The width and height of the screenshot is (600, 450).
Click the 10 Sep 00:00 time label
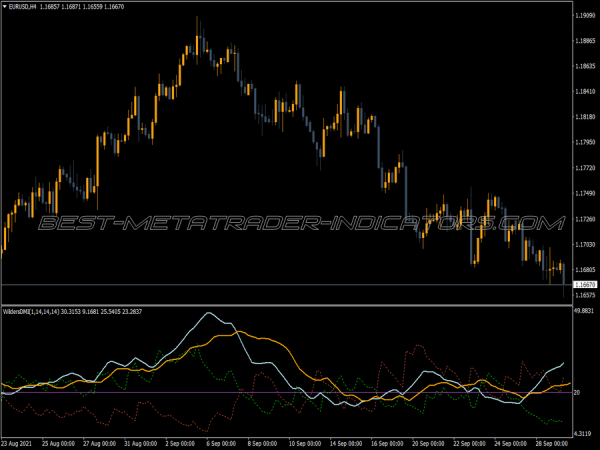305,444
